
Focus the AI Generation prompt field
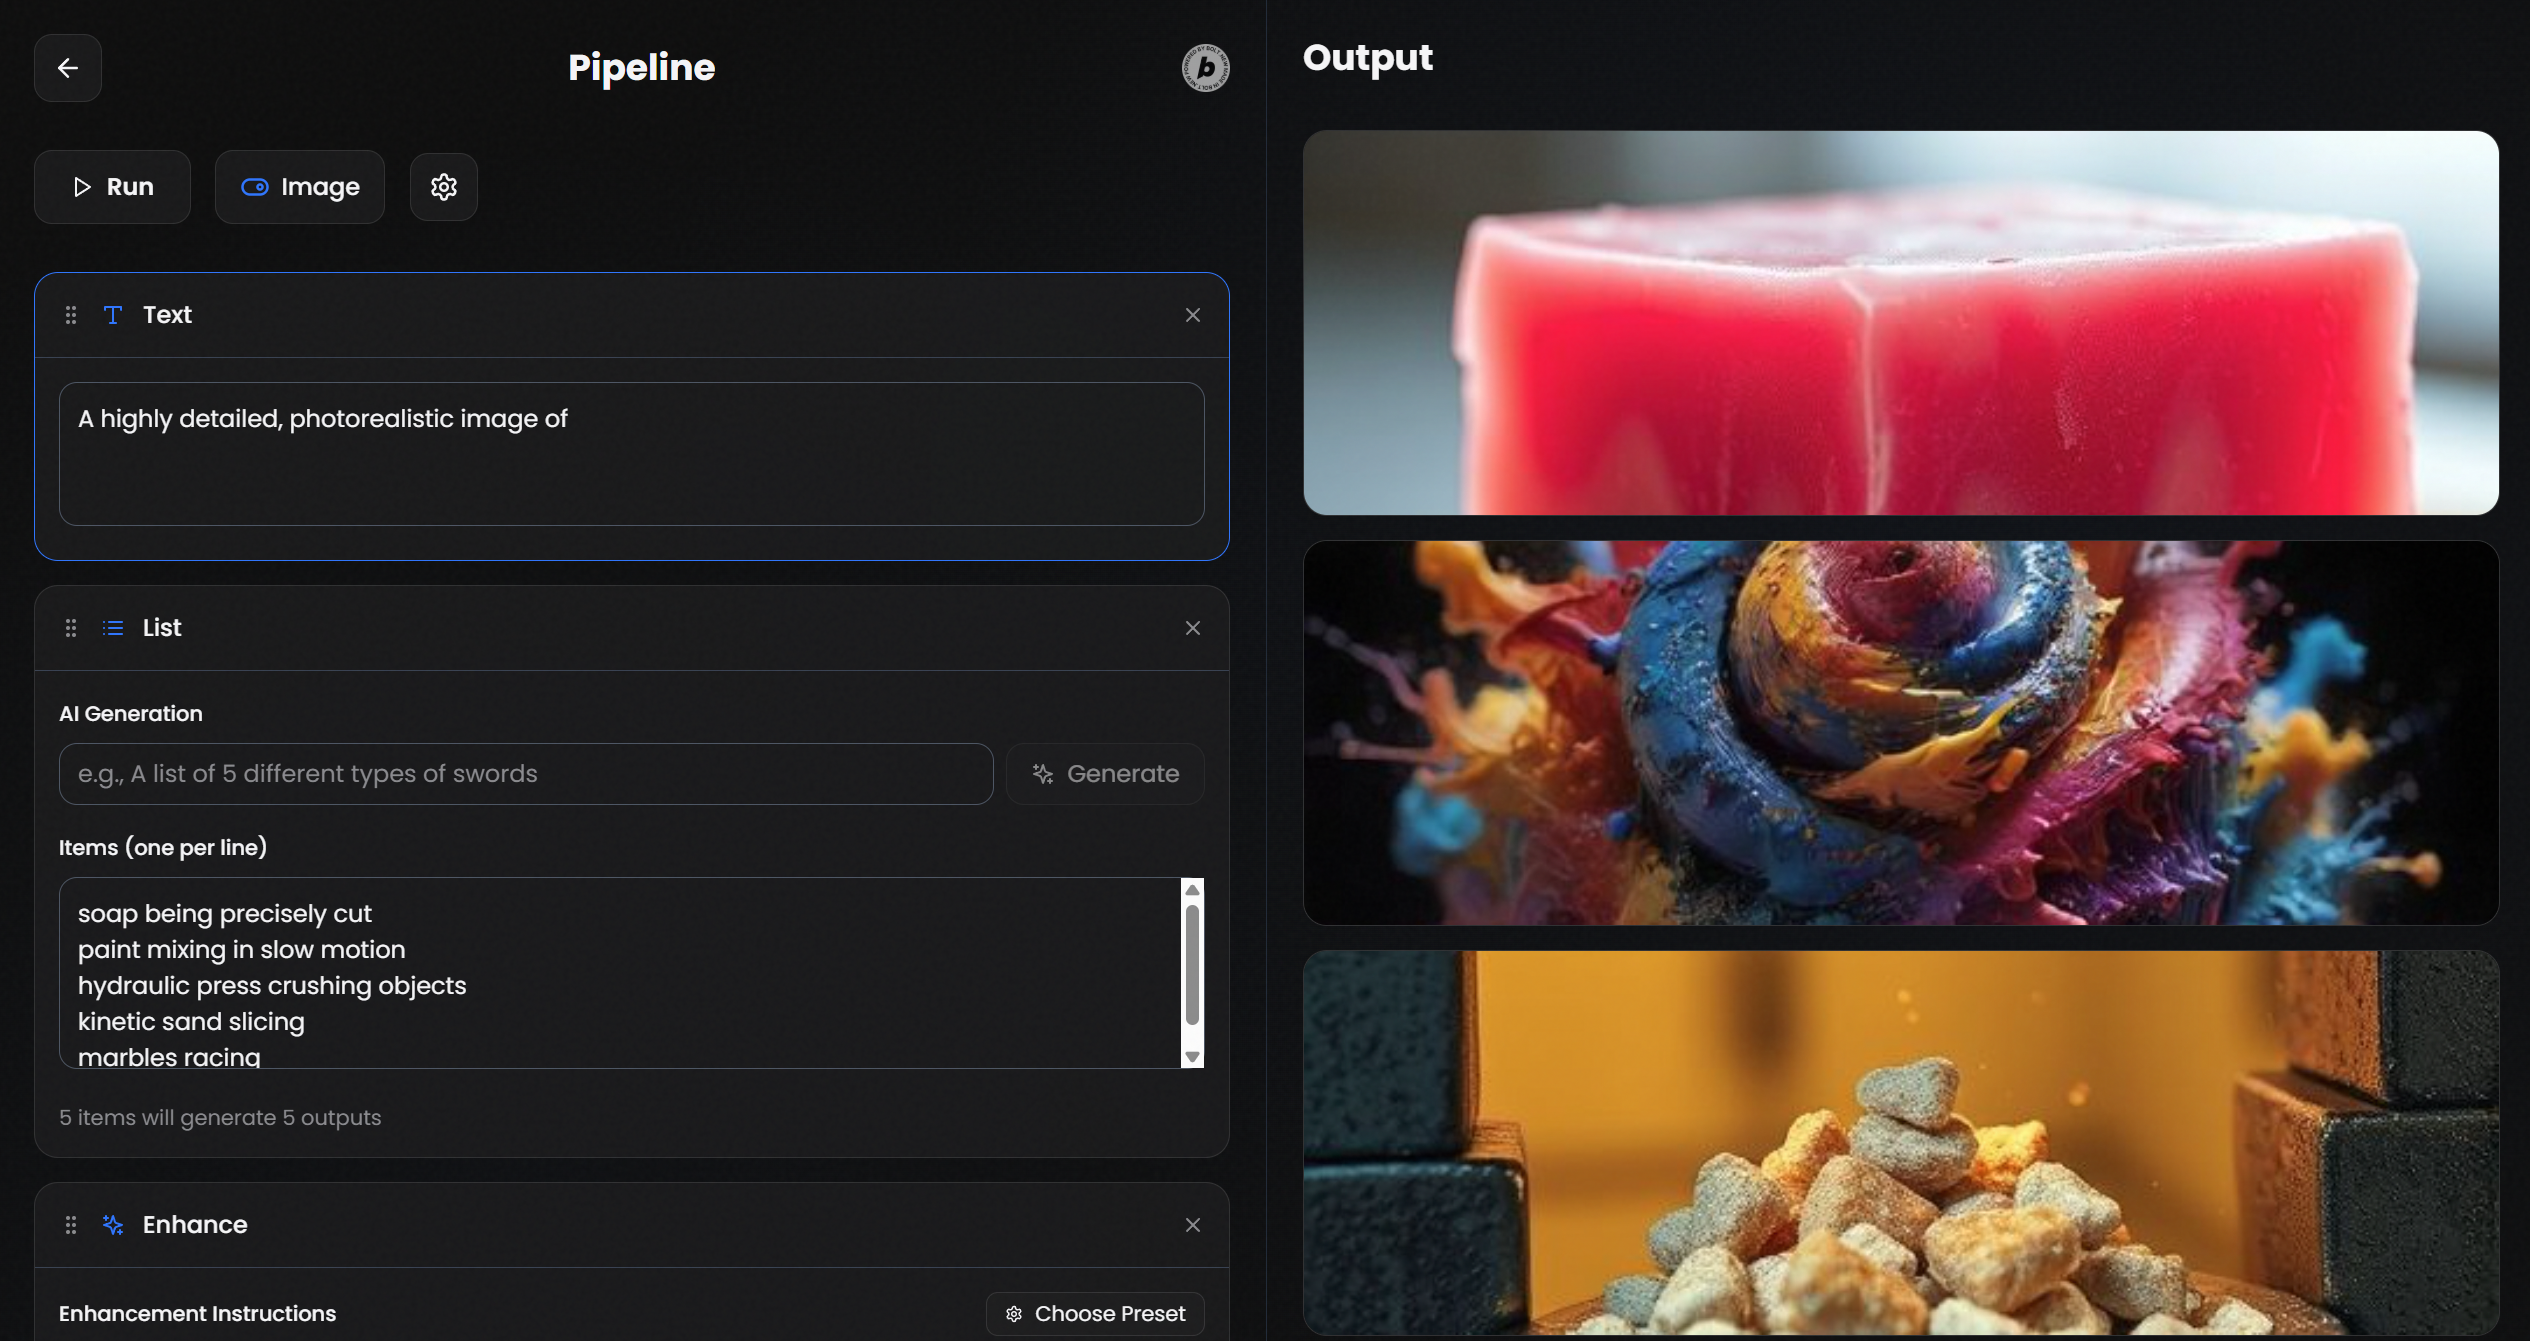[525, 774]
